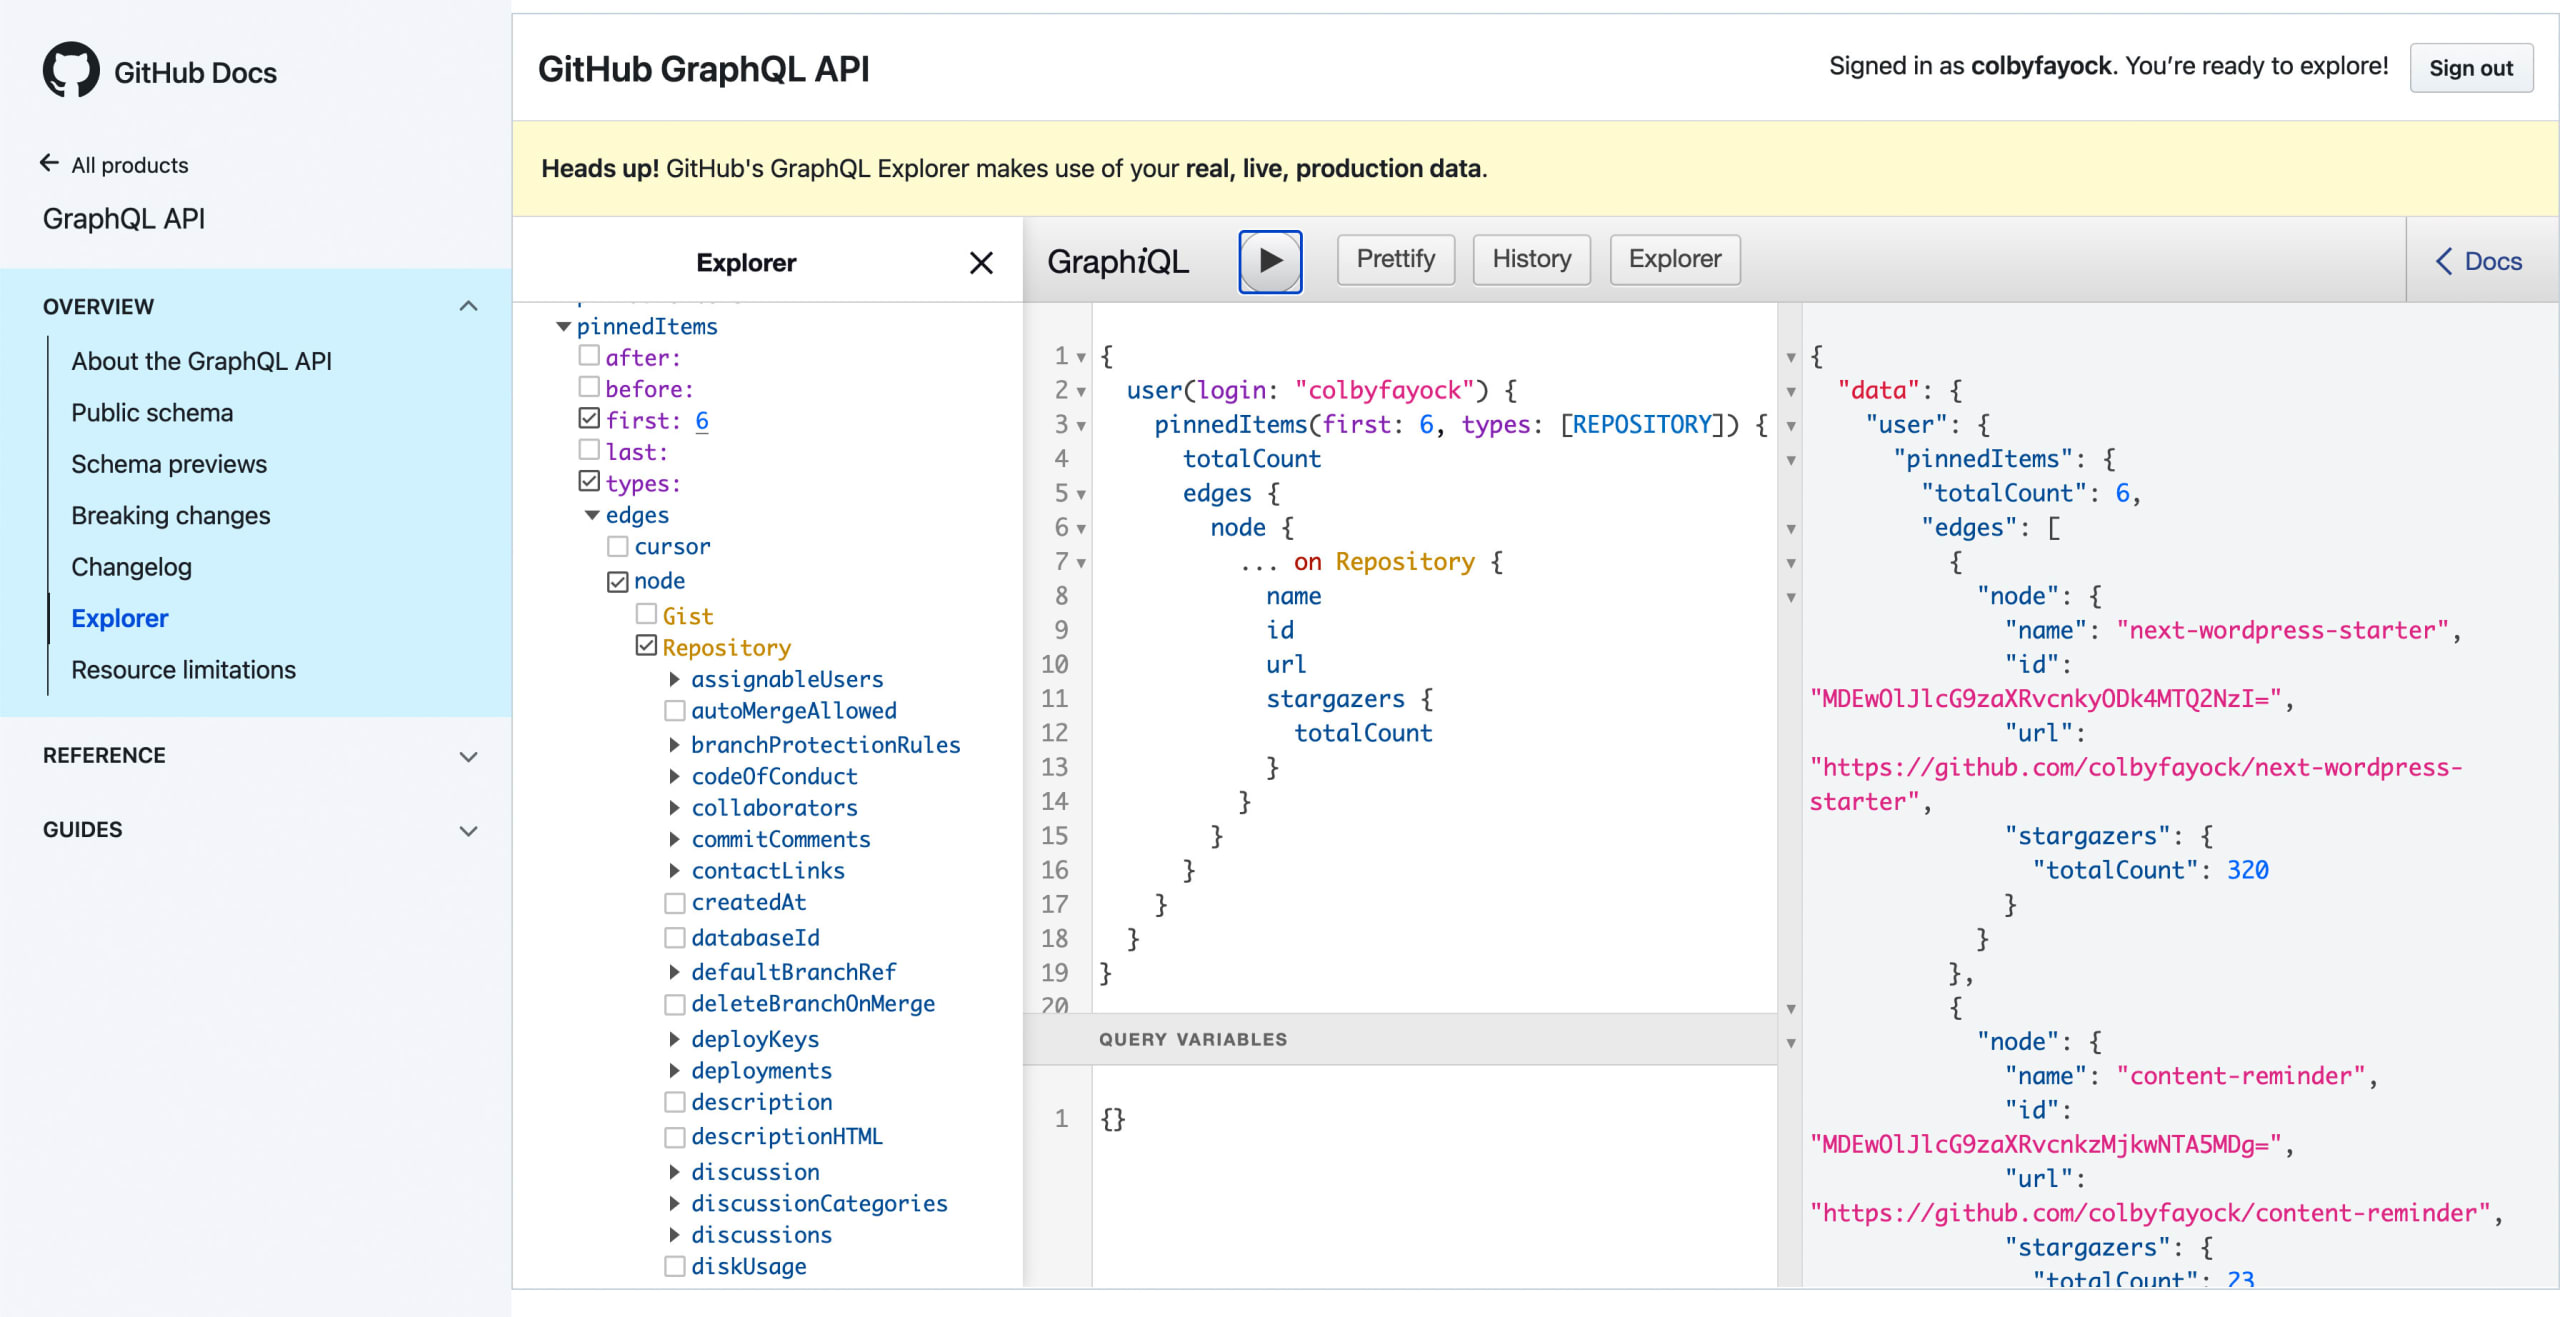Close the Explorer panel with the X
2560x1317 pixels.
point(981,263)
